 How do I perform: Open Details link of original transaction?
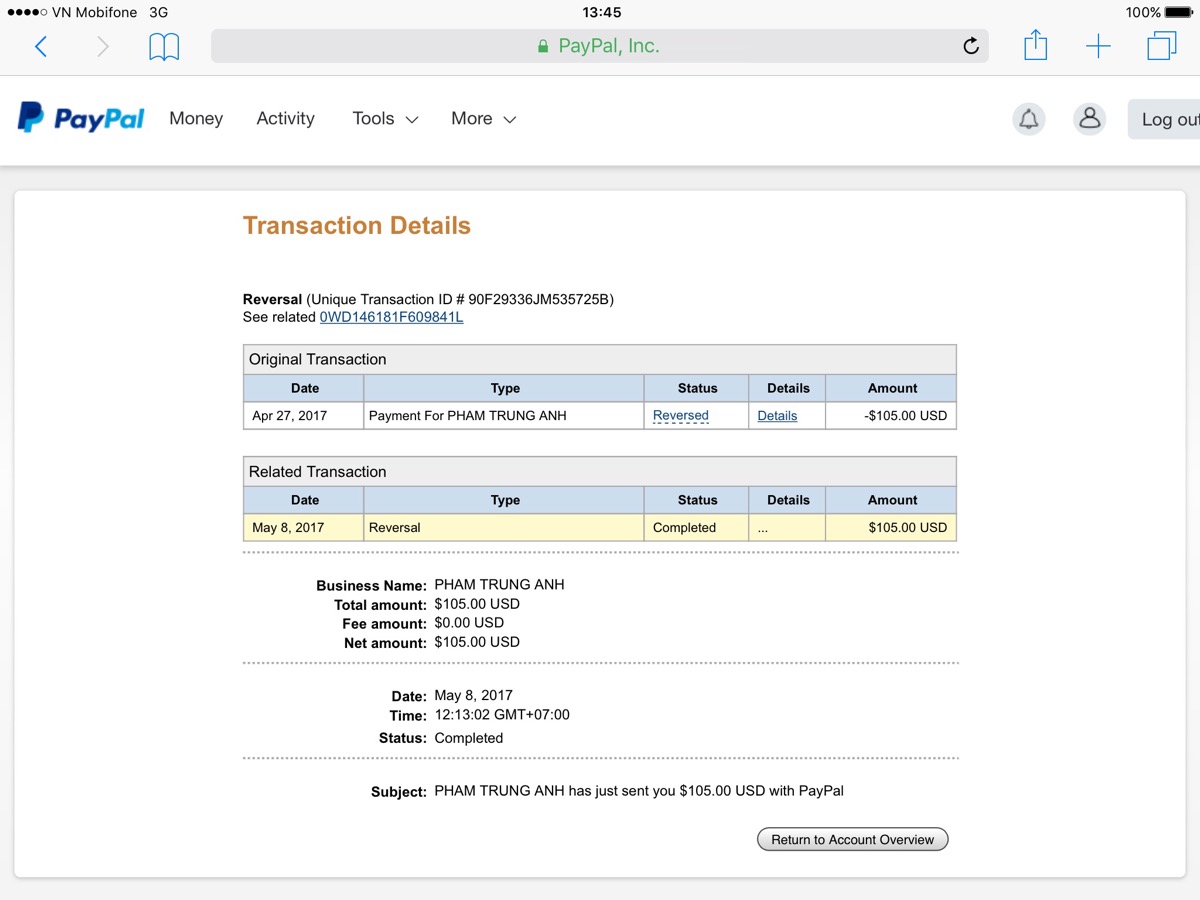pyautogui.click(x=777, y=416)
